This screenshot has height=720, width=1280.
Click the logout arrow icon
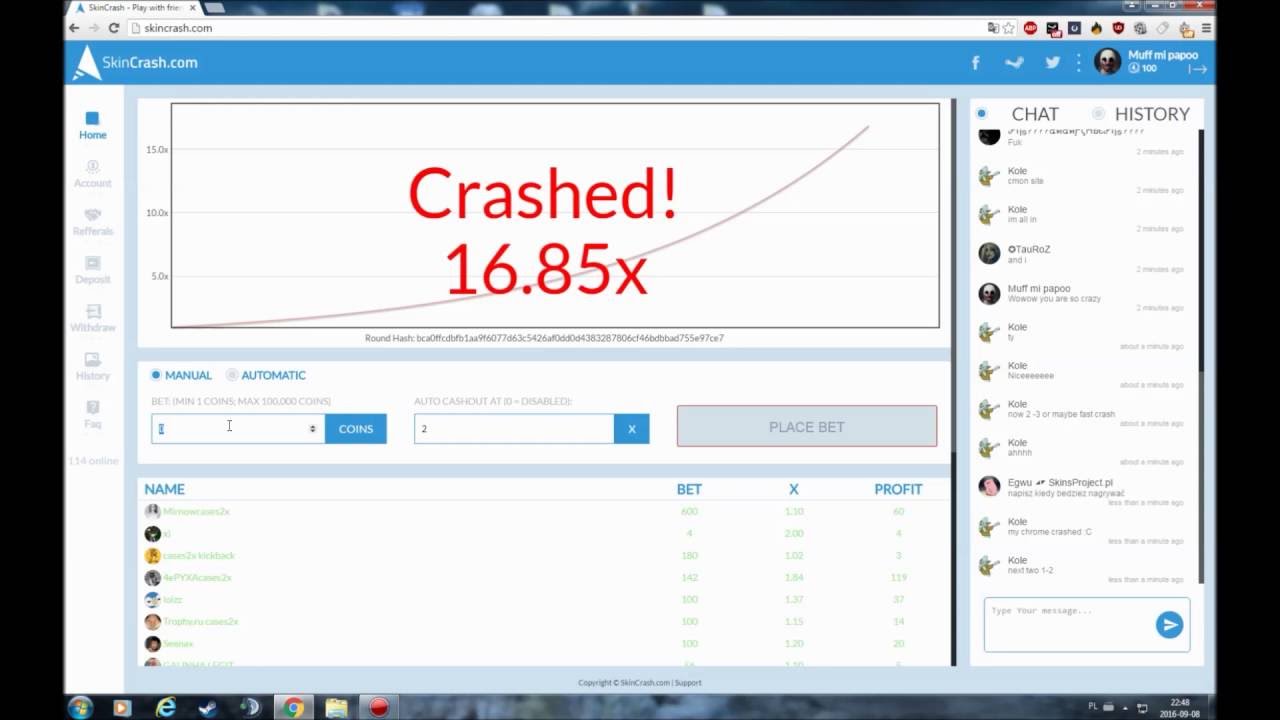1198,69
